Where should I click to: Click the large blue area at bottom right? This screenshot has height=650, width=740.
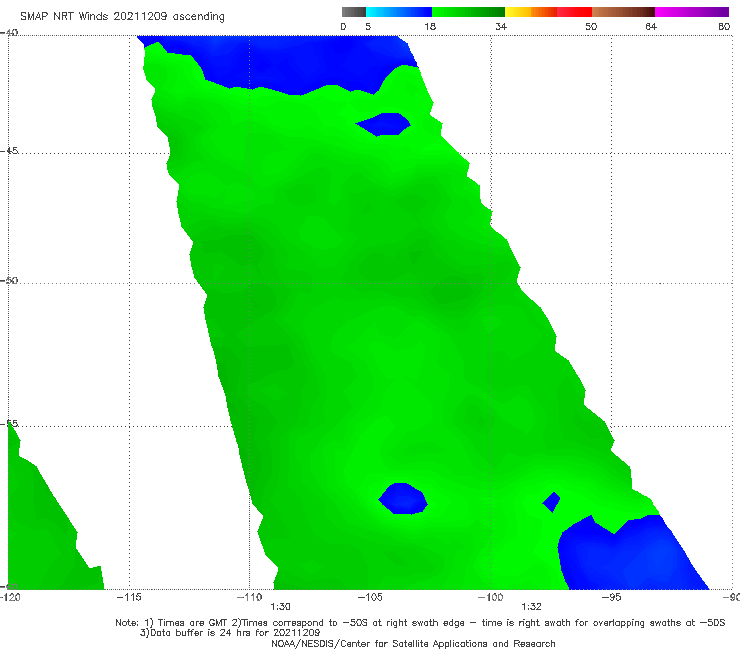pyautogui.click(x=628, y=555)
